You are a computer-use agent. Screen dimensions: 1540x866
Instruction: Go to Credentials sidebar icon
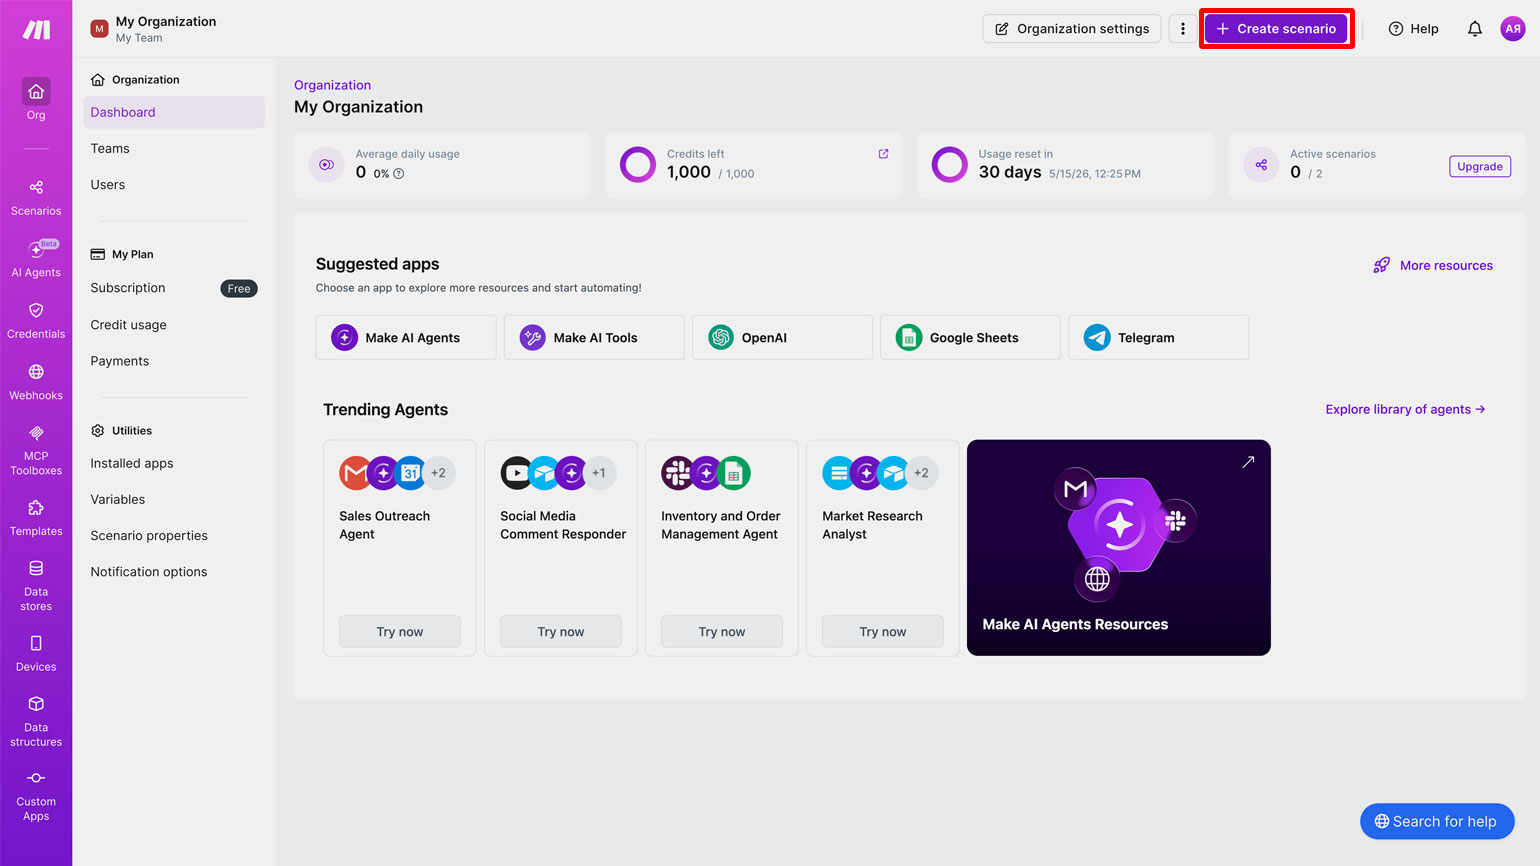(36, 320)
